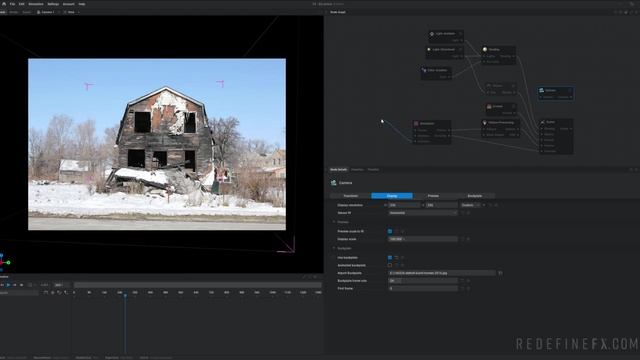This screenshot has height=360, width=640.
Task: Click the Camera node icon in details header
Action: click(x=333, y=183)
